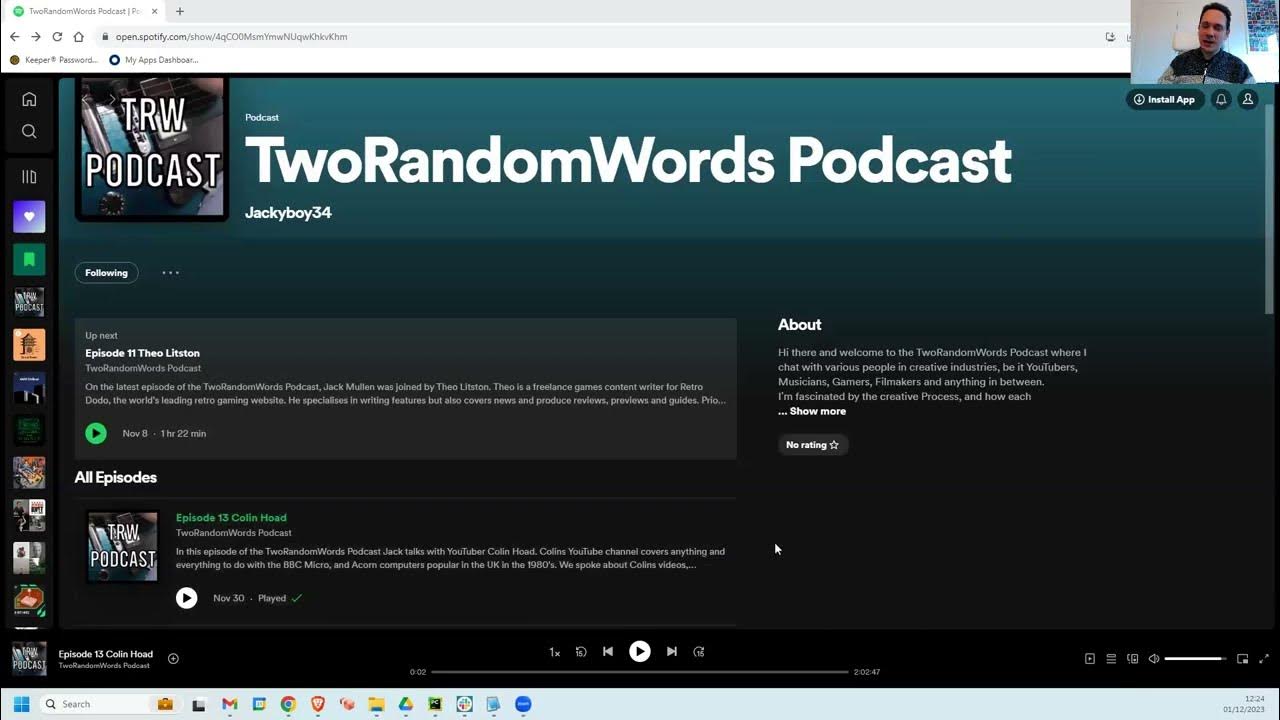Open the Now Playing view icon
Screen dimensions: 1280x720
tap(1089, 658)
